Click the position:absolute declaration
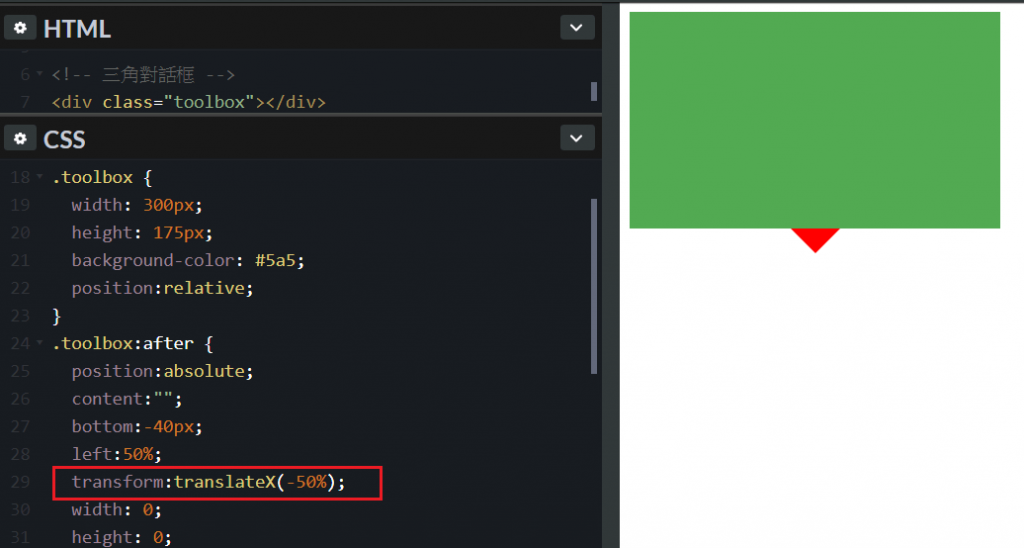The image size is (1024, 548). click(163, 371)
